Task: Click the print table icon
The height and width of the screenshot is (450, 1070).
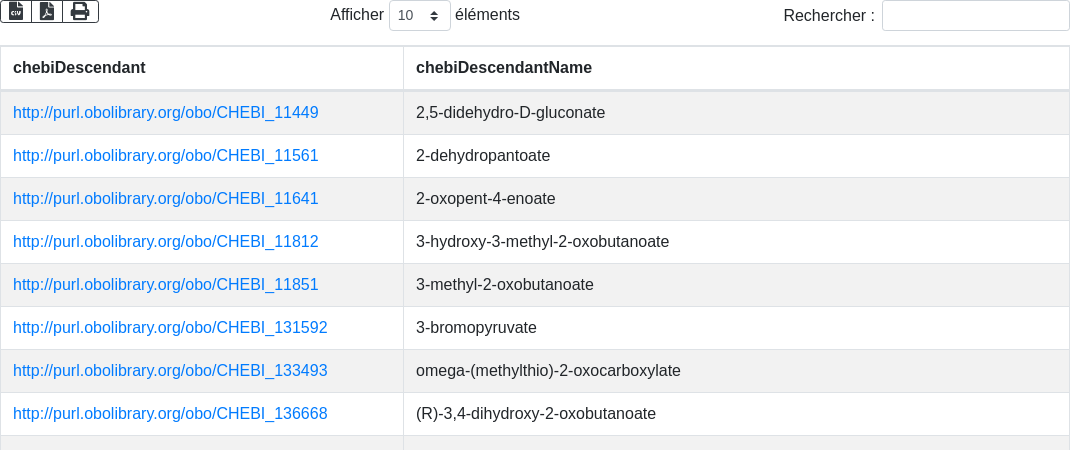Action: (80, 12)
